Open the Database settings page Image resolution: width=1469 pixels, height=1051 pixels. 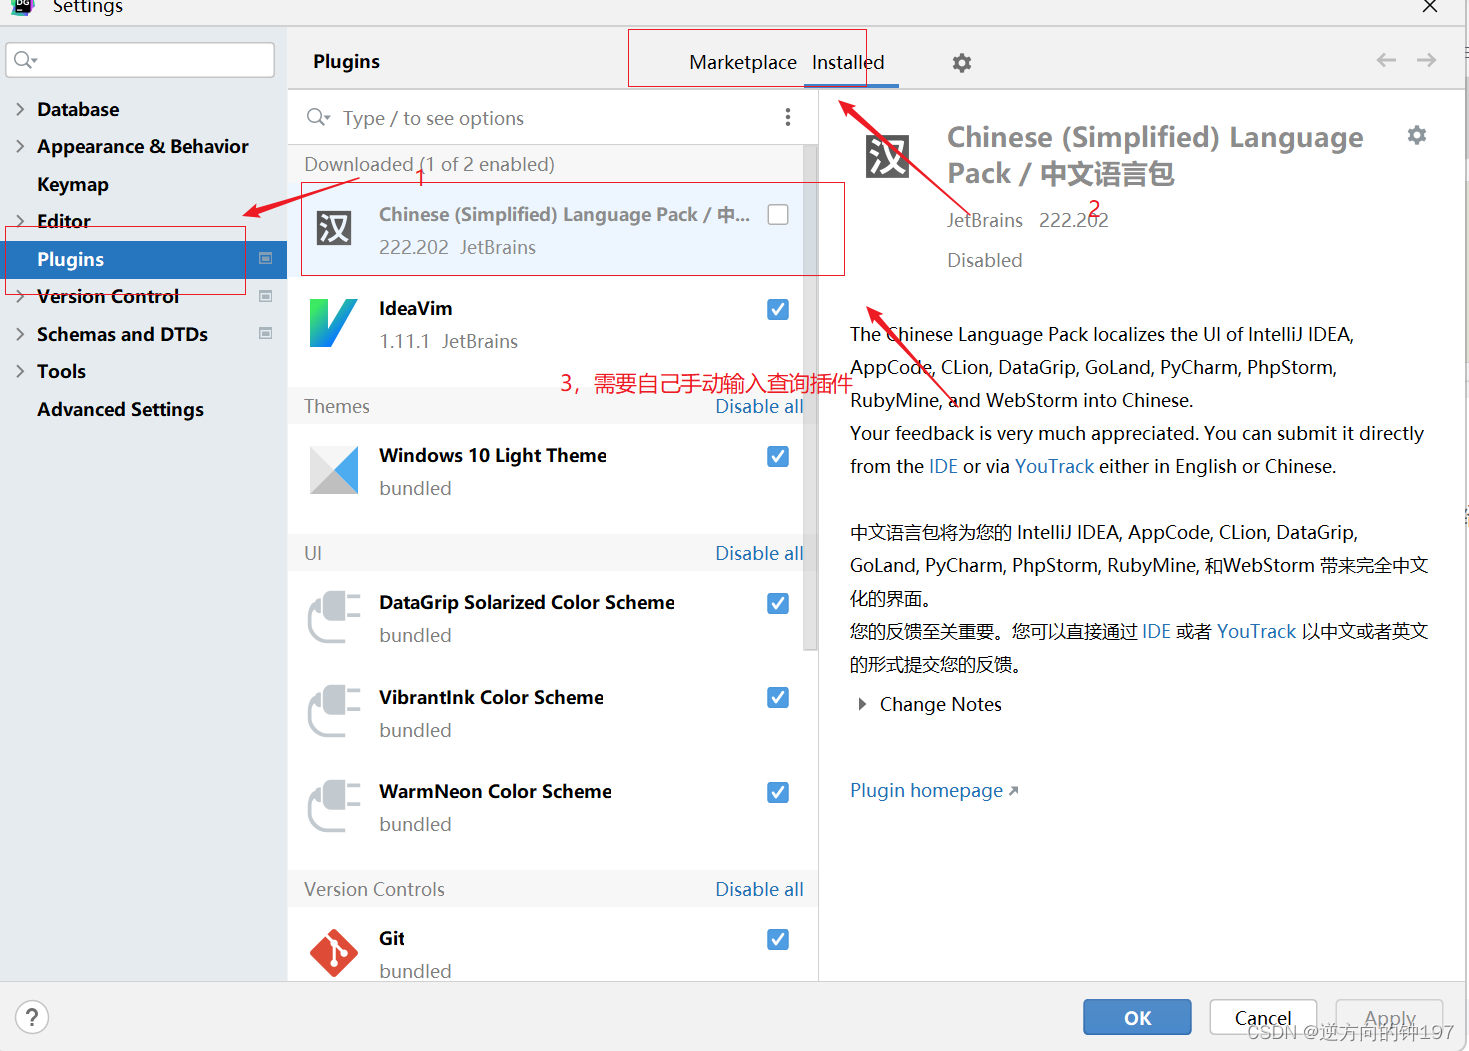(78, 109)
